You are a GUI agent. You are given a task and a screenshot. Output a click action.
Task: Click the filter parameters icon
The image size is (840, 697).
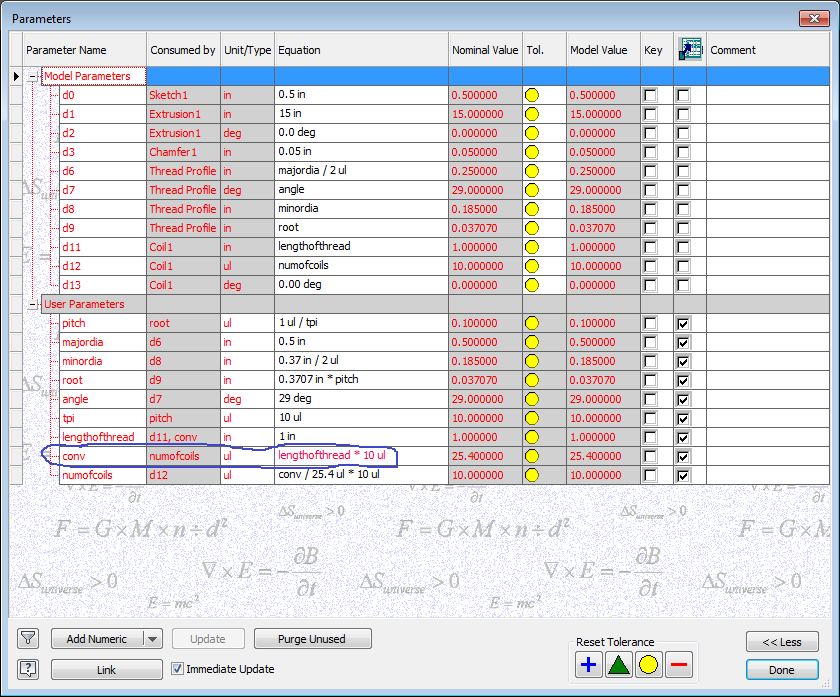[27, 638]
